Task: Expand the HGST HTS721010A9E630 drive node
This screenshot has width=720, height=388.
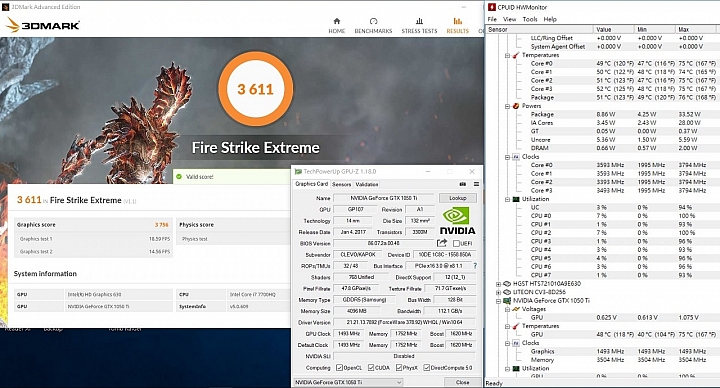Action: pyautogui.click(x=499, y=284)
